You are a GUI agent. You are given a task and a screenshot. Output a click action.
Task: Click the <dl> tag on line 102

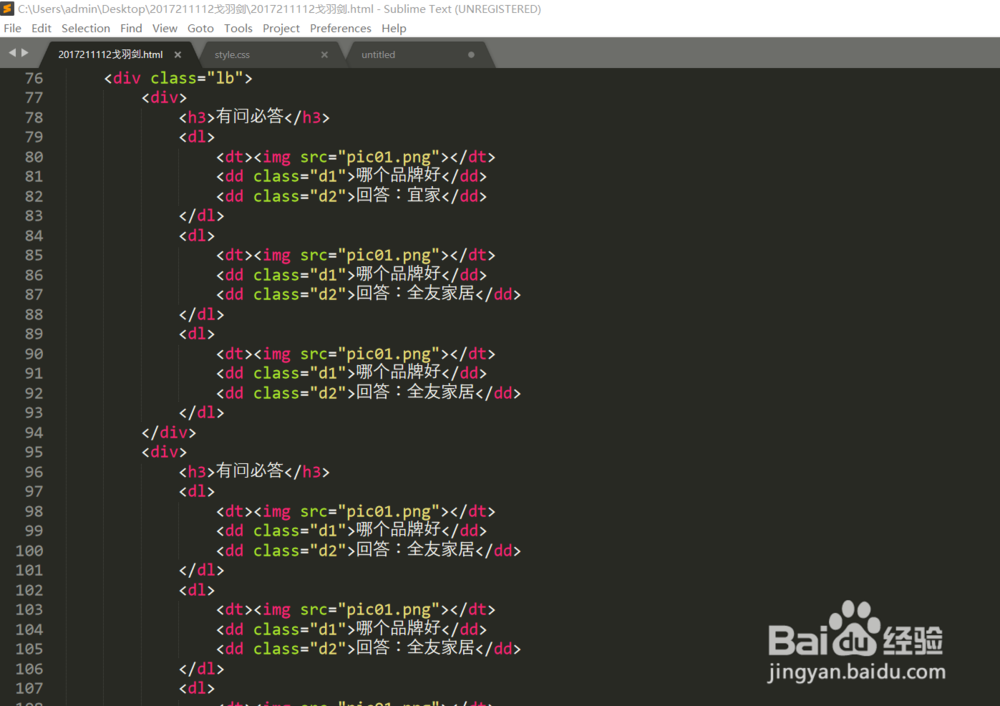pyautogui.click(x=196, y=590)
